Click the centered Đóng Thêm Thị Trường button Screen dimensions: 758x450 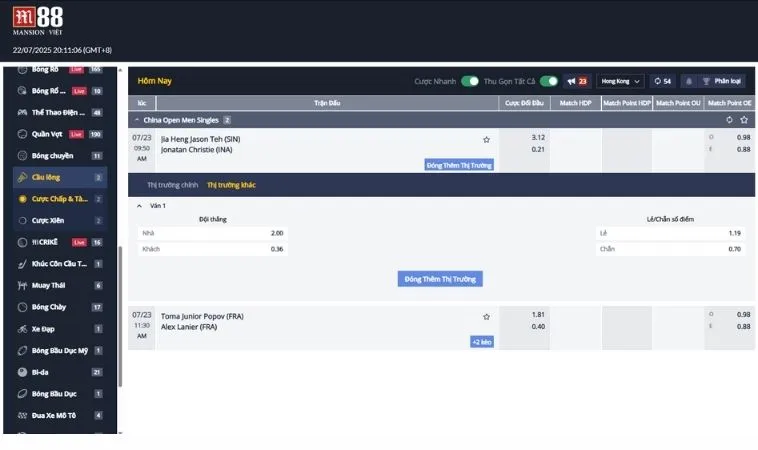440,279
